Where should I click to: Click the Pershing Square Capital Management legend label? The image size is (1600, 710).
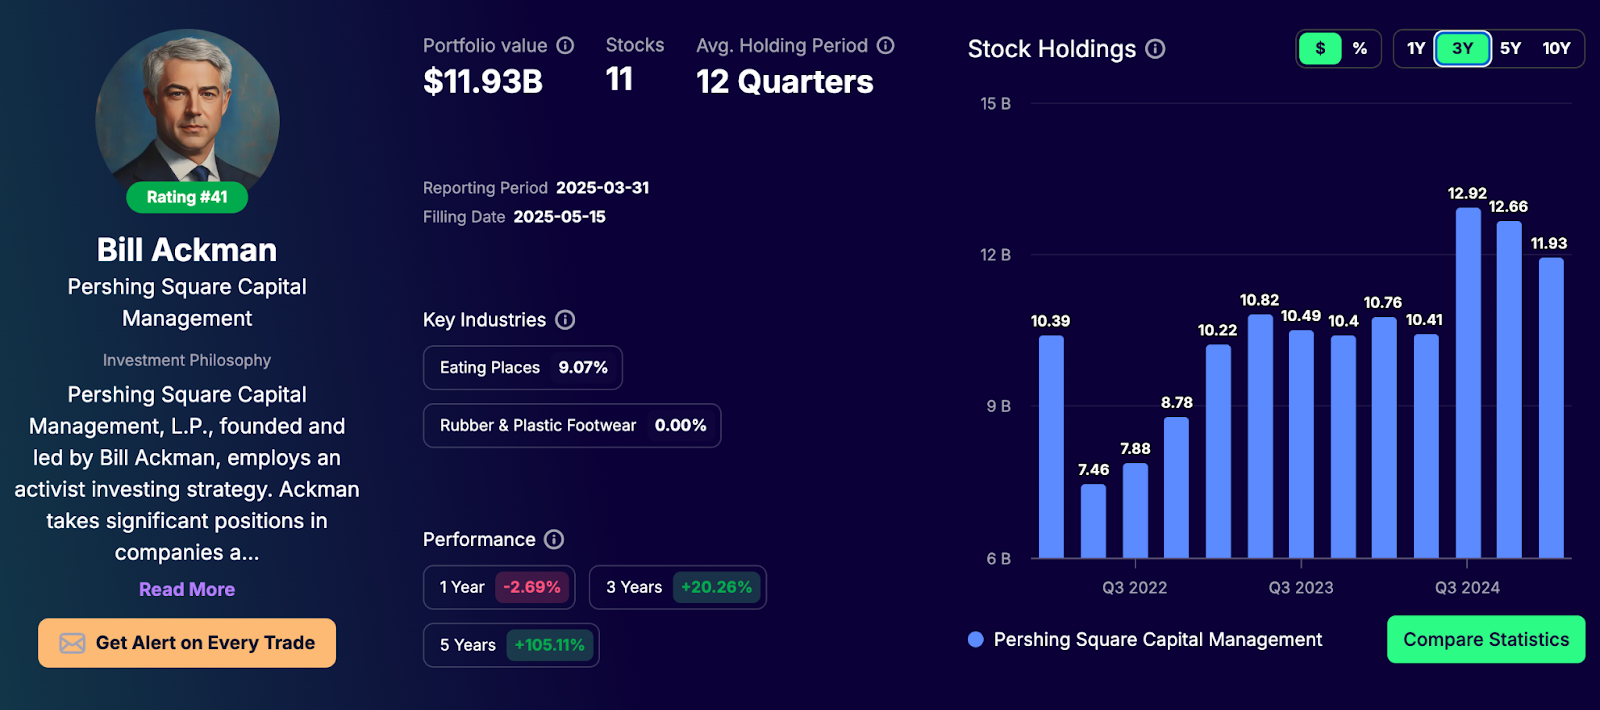tap(1158, 639)
